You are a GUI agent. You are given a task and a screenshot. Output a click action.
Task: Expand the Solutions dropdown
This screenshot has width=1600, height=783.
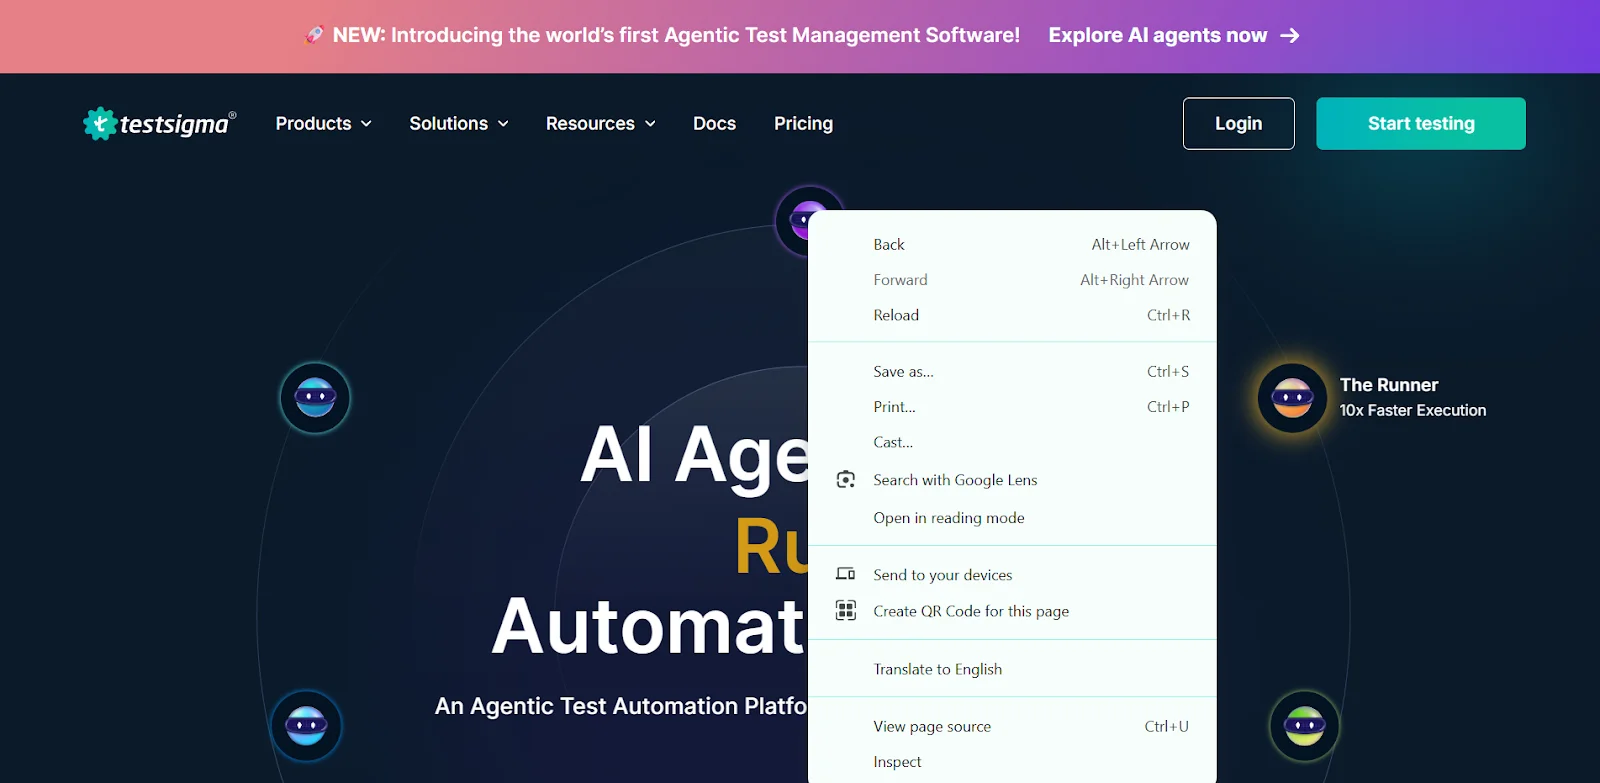[459, 123]
